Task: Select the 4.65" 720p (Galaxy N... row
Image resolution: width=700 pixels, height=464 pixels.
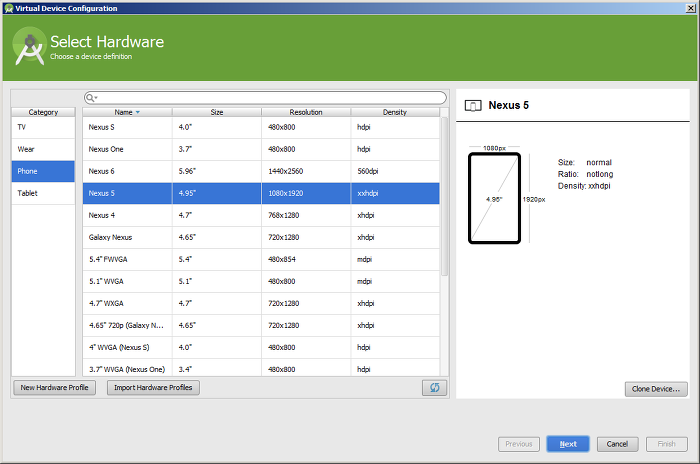Action: coord(261,325)
